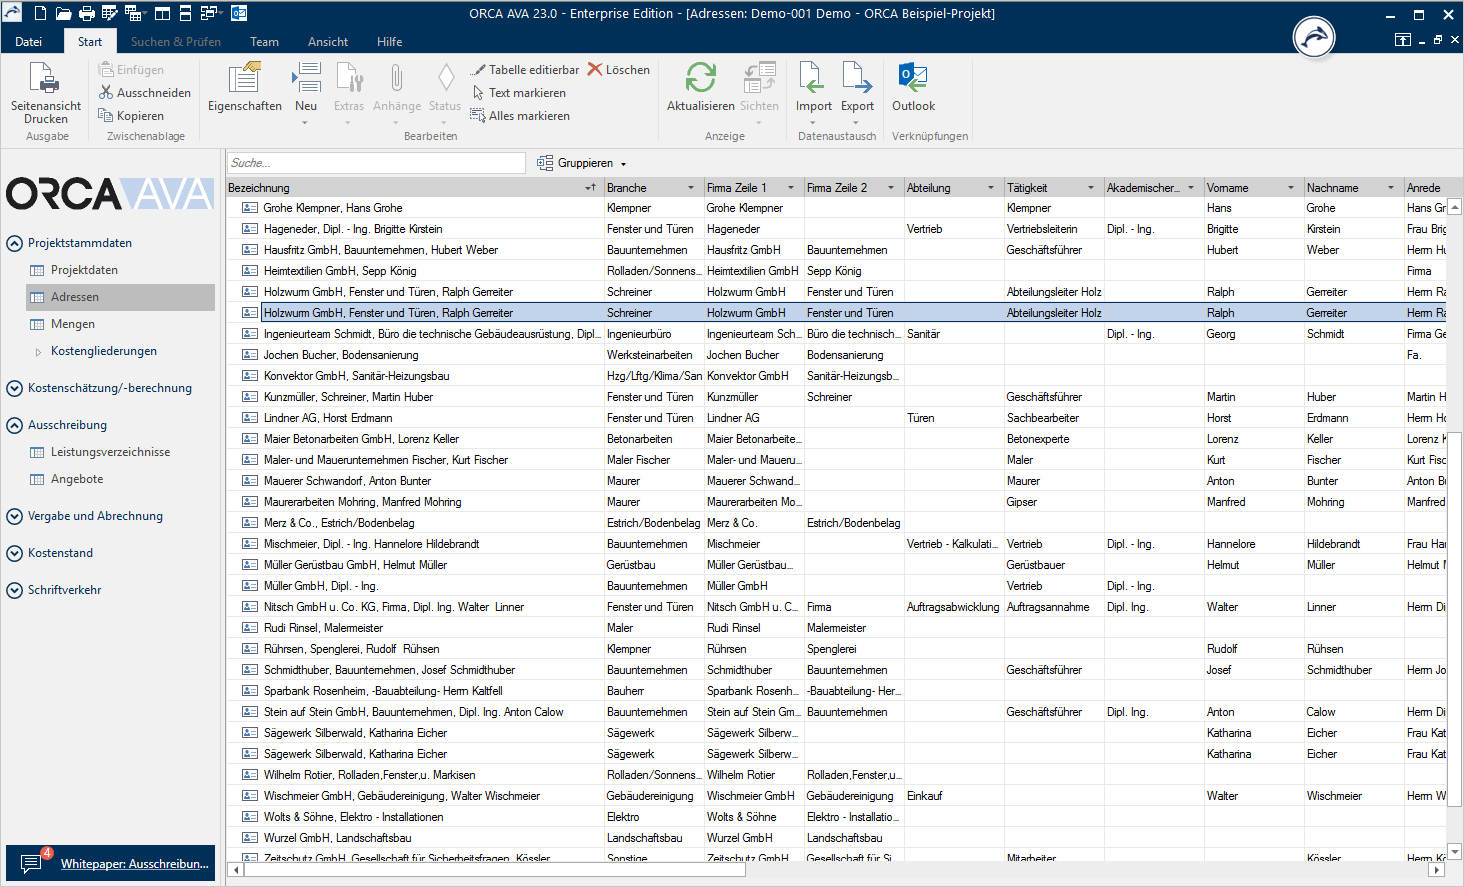Click the Aktualisieren refresh icon
1464x887 pixels.
(x=700, y=79)
